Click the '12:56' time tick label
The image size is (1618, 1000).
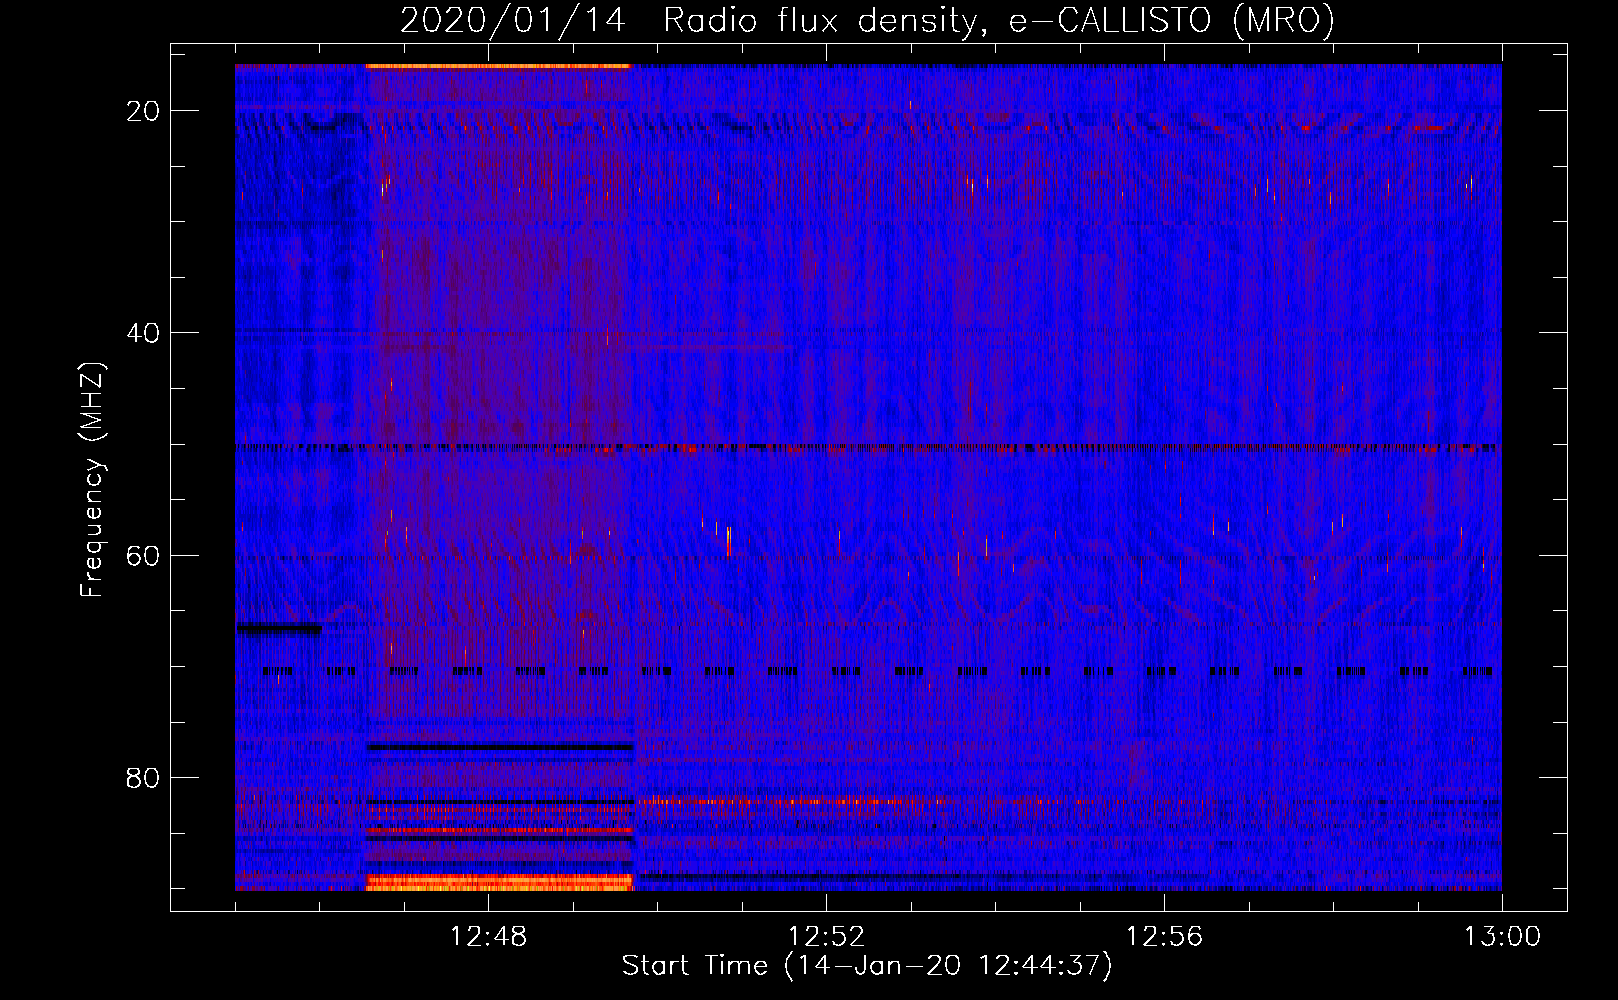point(1164,937)
